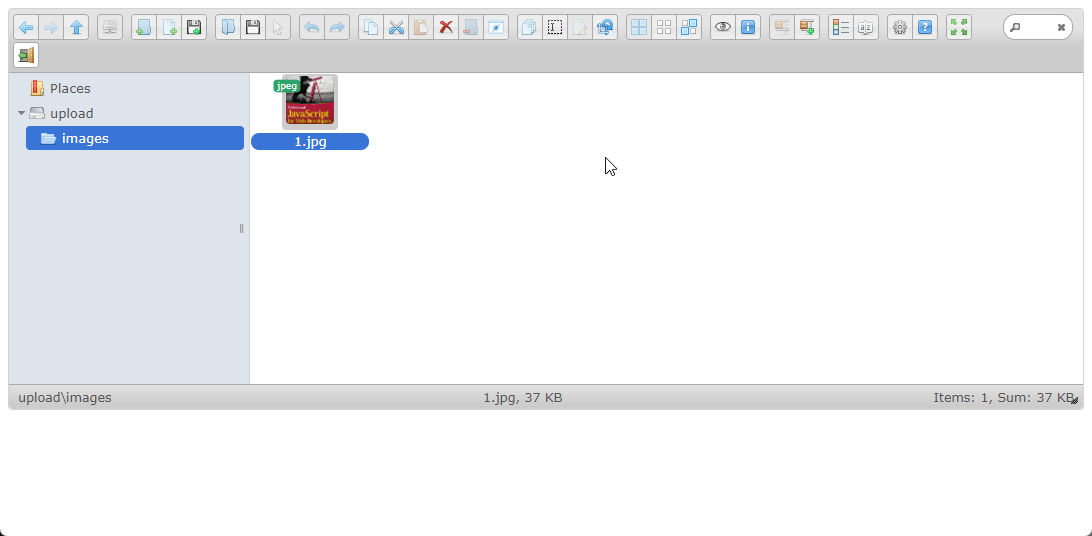
Task: Select Places in the sidebar
Action: 70,88
